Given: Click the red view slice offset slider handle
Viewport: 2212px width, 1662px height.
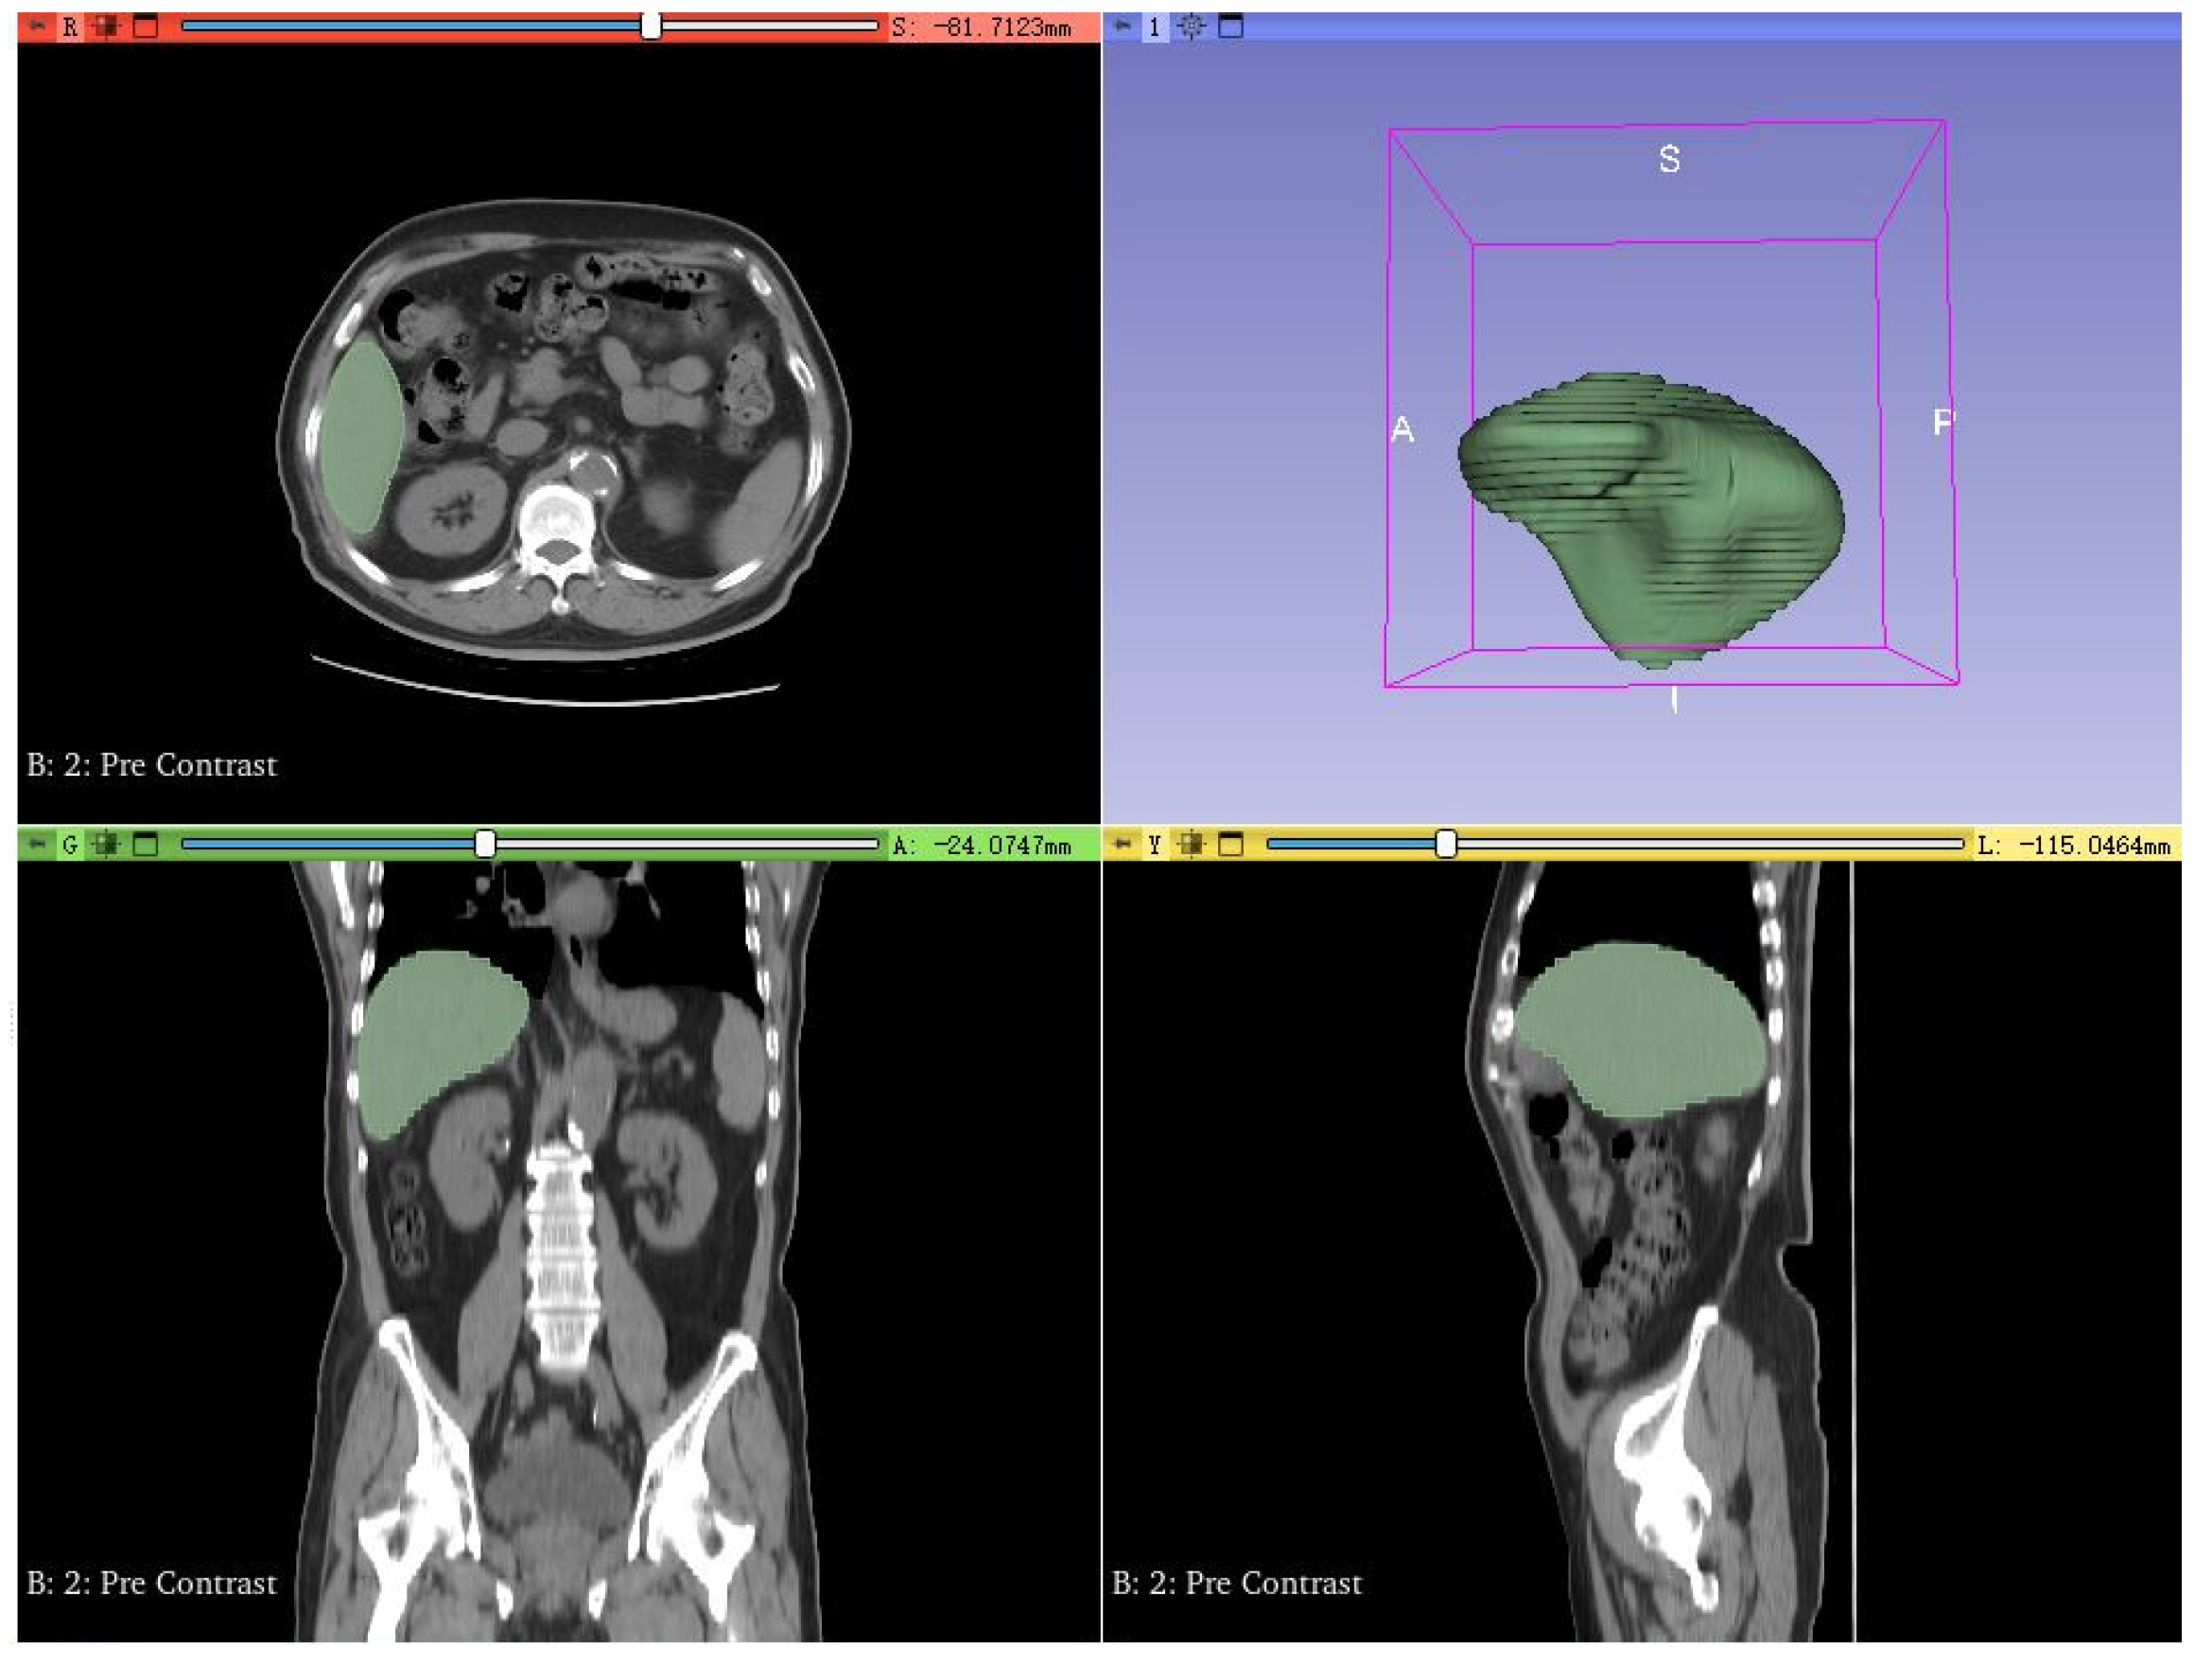Looking at the screenshot, I should (x=651, y=26).
